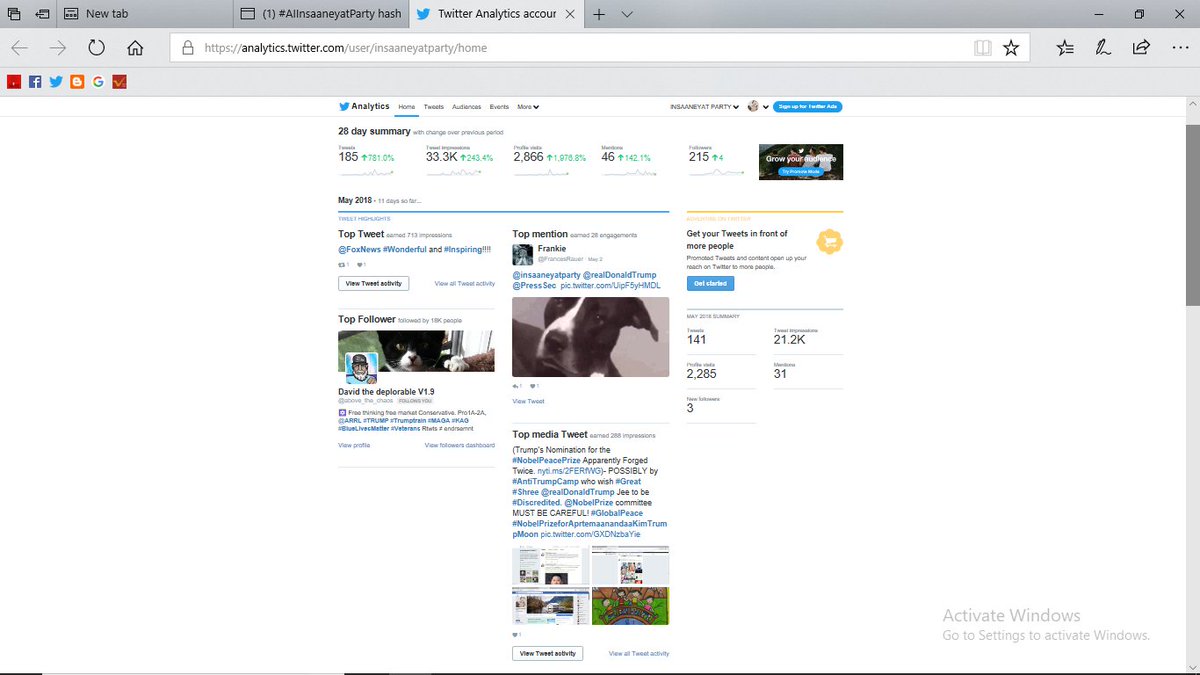Open the Events analytics tab
This screenshot has width=1200, height=675.
tap(499, 107)
